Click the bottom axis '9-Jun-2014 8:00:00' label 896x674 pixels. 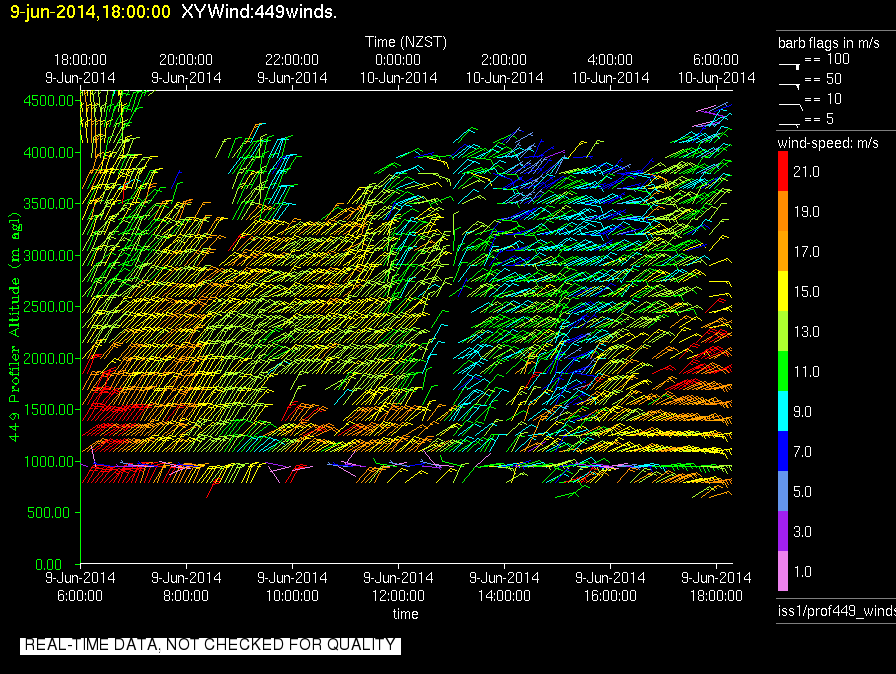click(186, 587)
